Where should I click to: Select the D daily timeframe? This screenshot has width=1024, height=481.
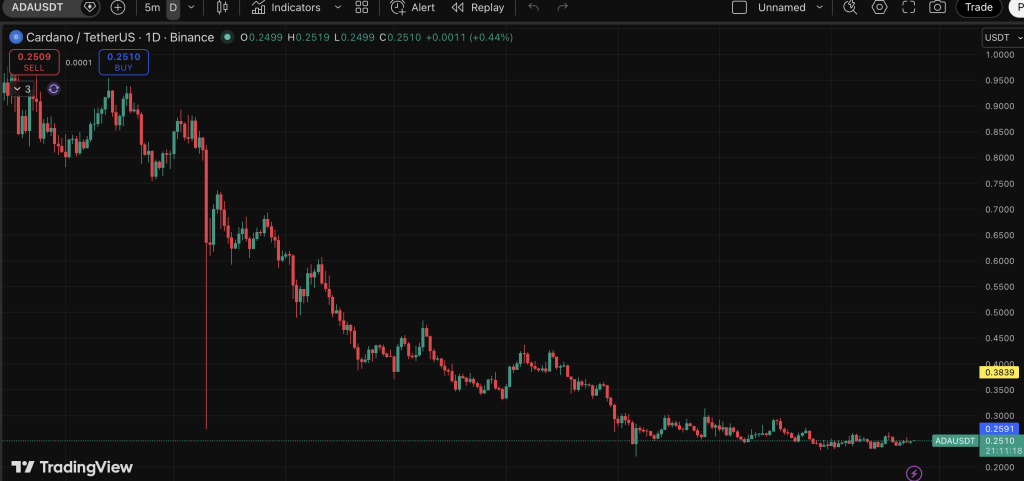pyautogui.click(x=173, y=8)
